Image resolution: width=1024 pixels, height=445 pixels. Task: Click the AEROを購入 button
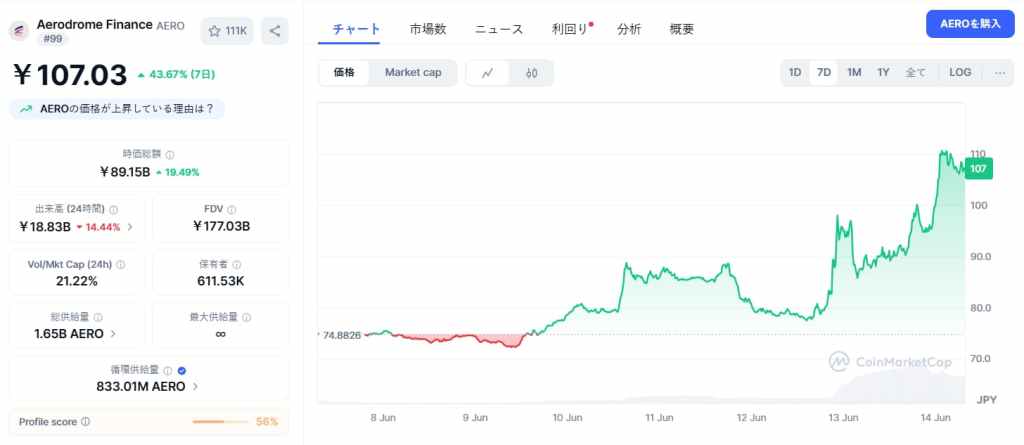970,24
